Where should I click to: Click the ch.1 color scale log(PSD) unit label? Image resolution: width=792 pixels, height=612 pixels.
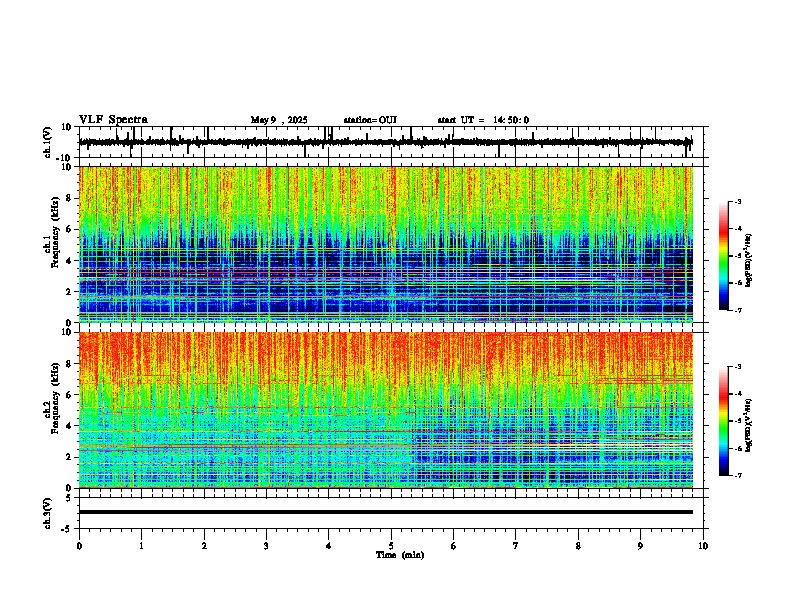(748, 260)
